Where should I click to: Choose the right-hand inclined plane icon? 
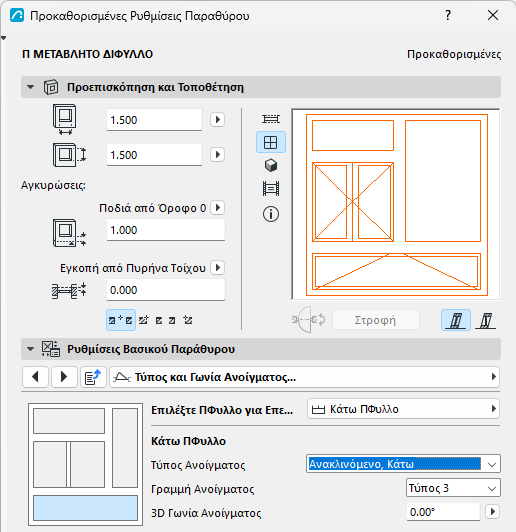pos(485,320)
